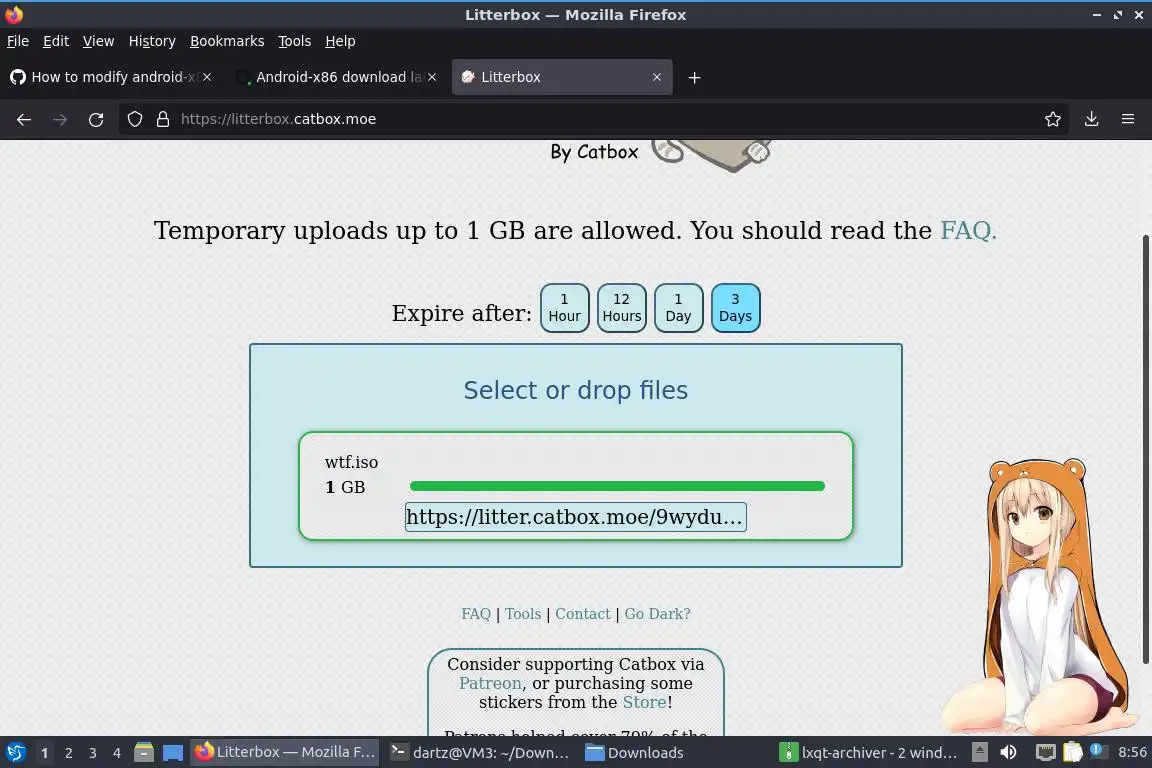Close the Android-x86 download tab

coord(432,77)
